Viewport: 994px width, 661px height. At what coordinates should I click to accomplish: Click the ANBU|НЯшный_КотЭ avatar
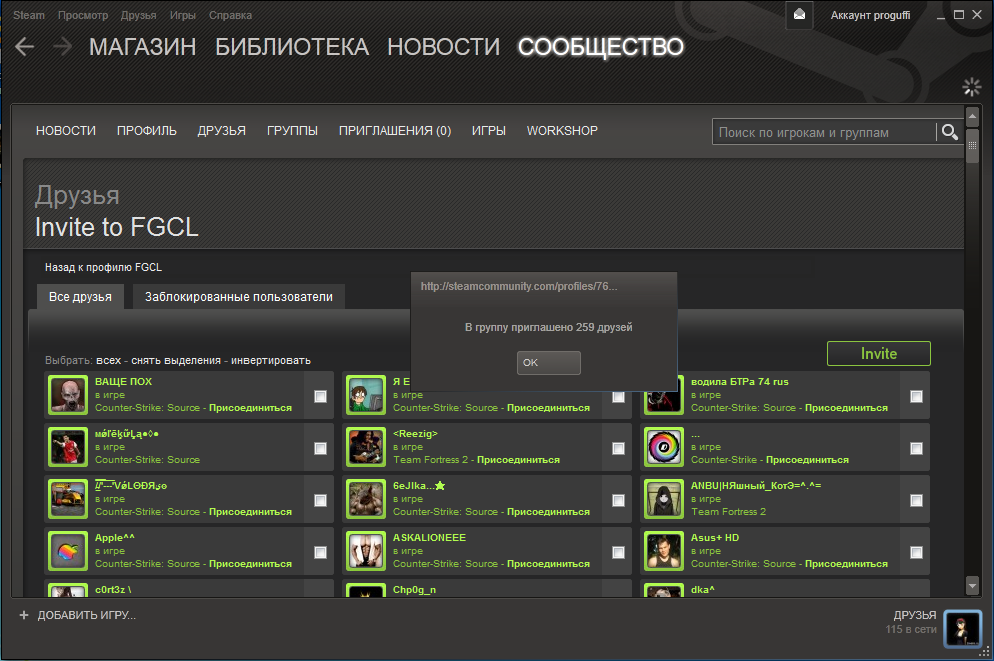click(x=664, y=499)
